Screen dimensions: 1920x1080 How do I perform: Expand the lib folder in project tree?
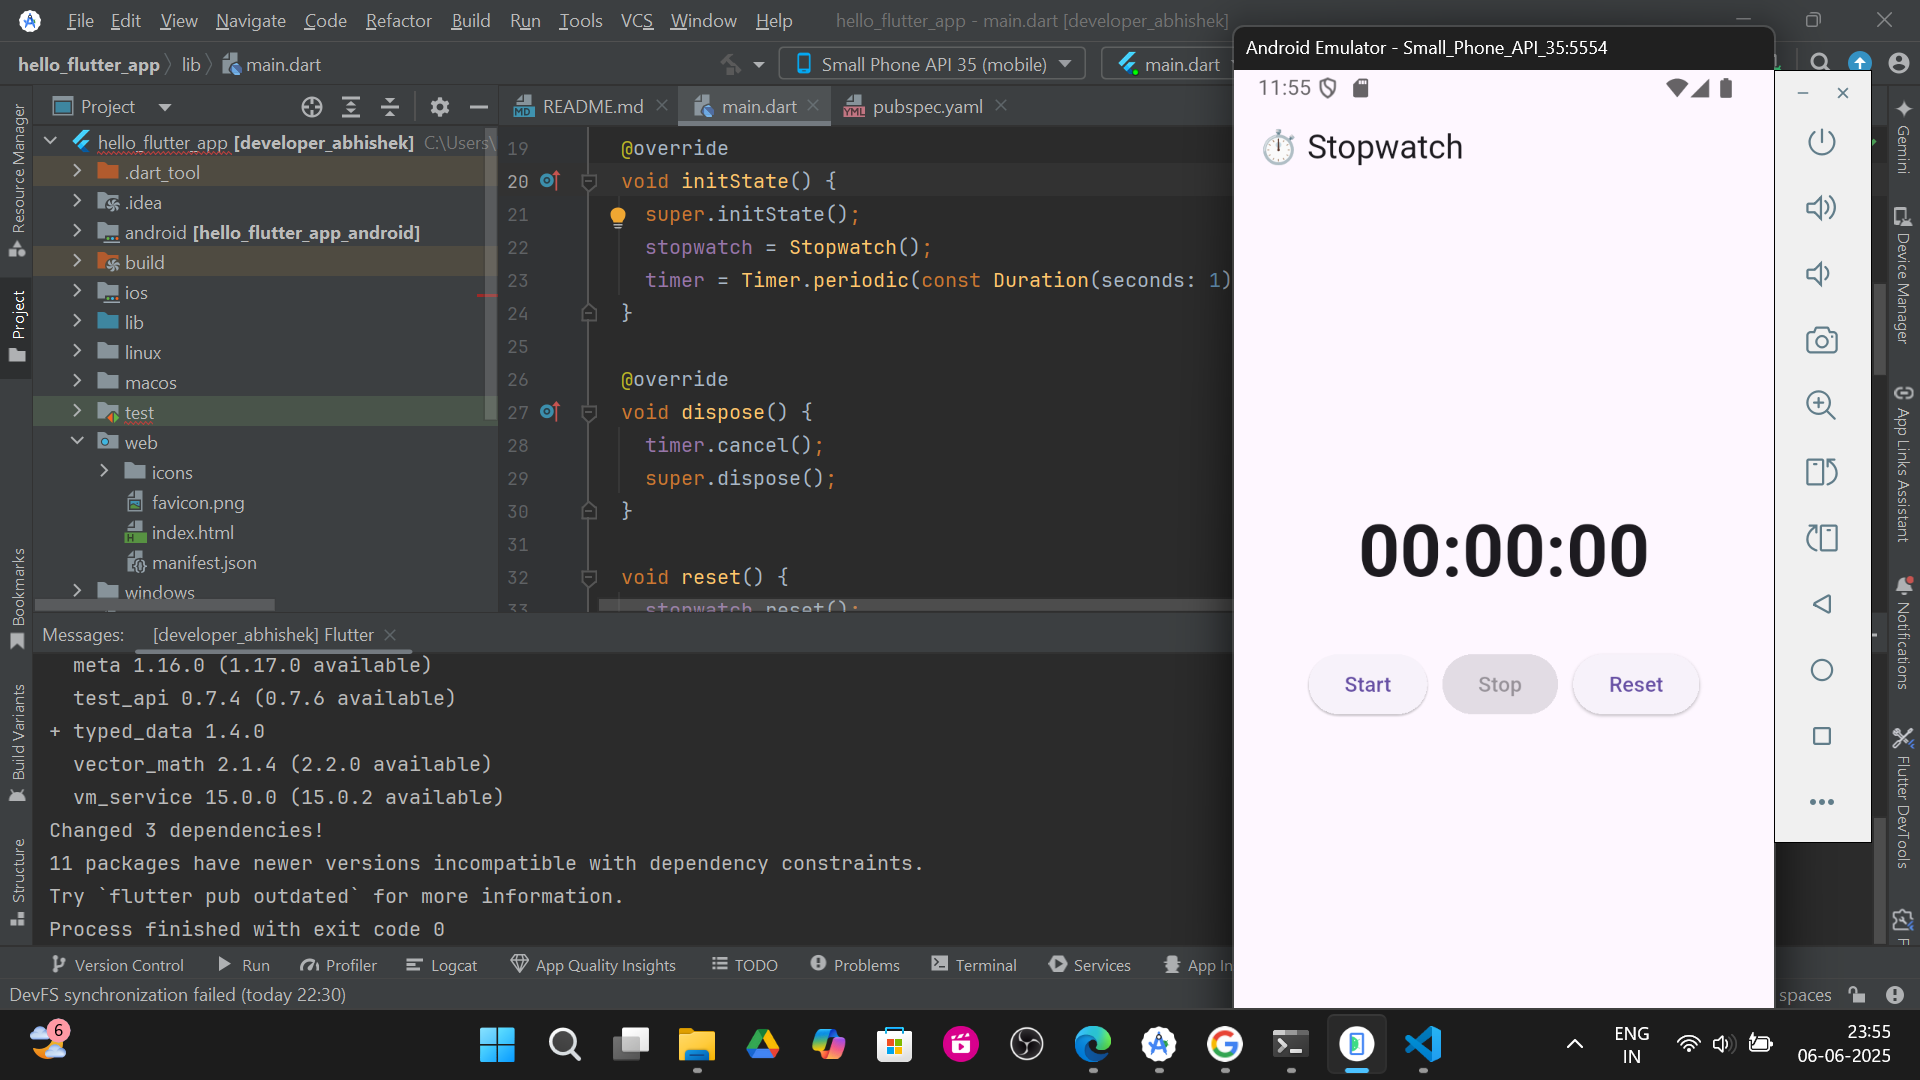(x=77, y=322)
